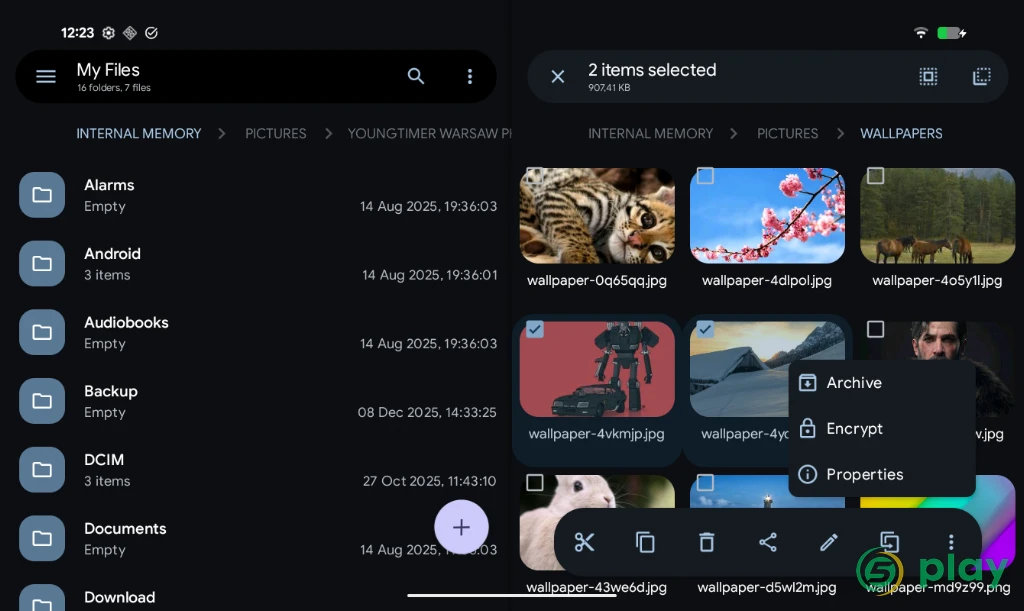Rename with the pencil icon

coord(829,542)
